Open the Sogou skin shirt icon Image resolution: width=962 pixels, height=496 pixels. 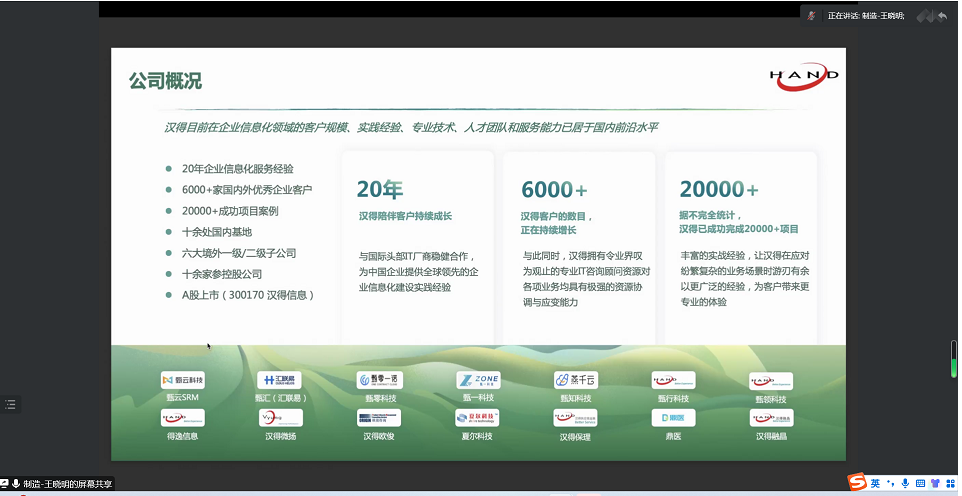[x=934, y=484]
